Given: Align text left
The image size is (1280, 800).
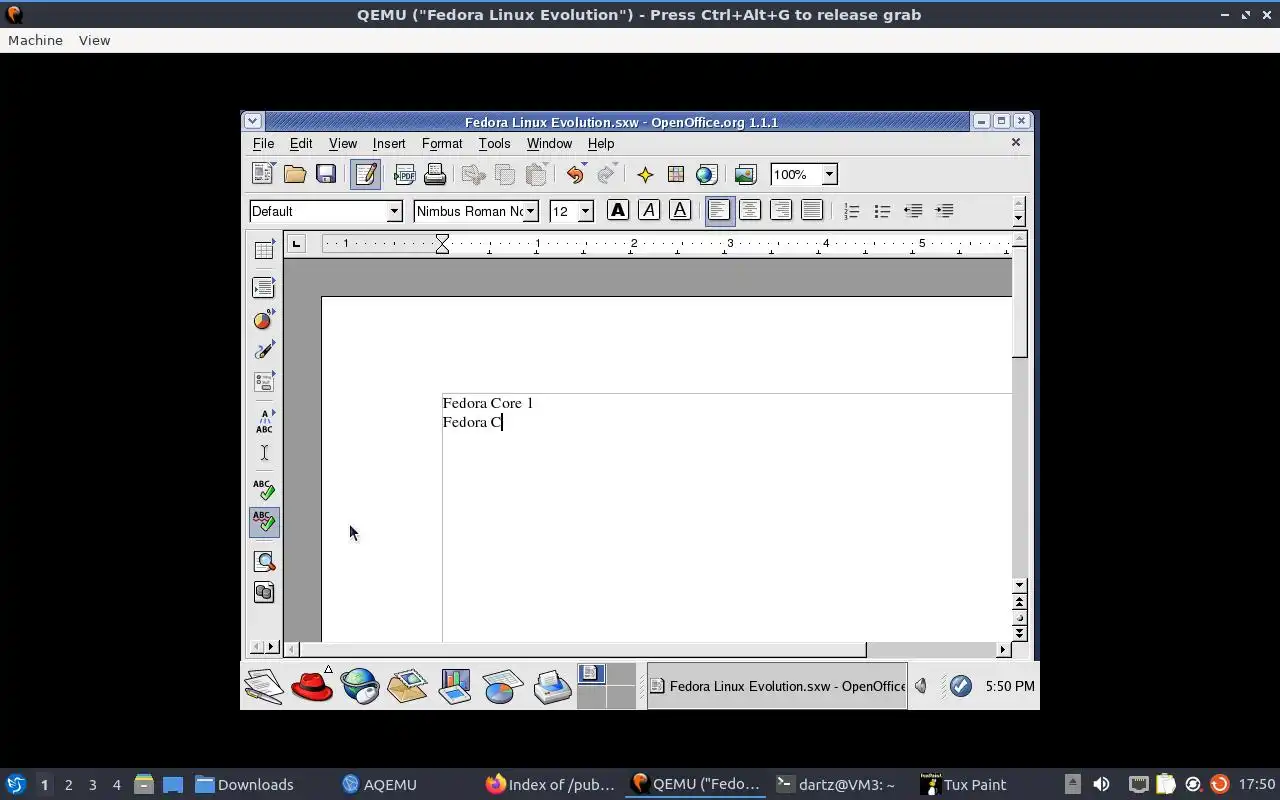Looking at the screenshot, I should point(719,210).
